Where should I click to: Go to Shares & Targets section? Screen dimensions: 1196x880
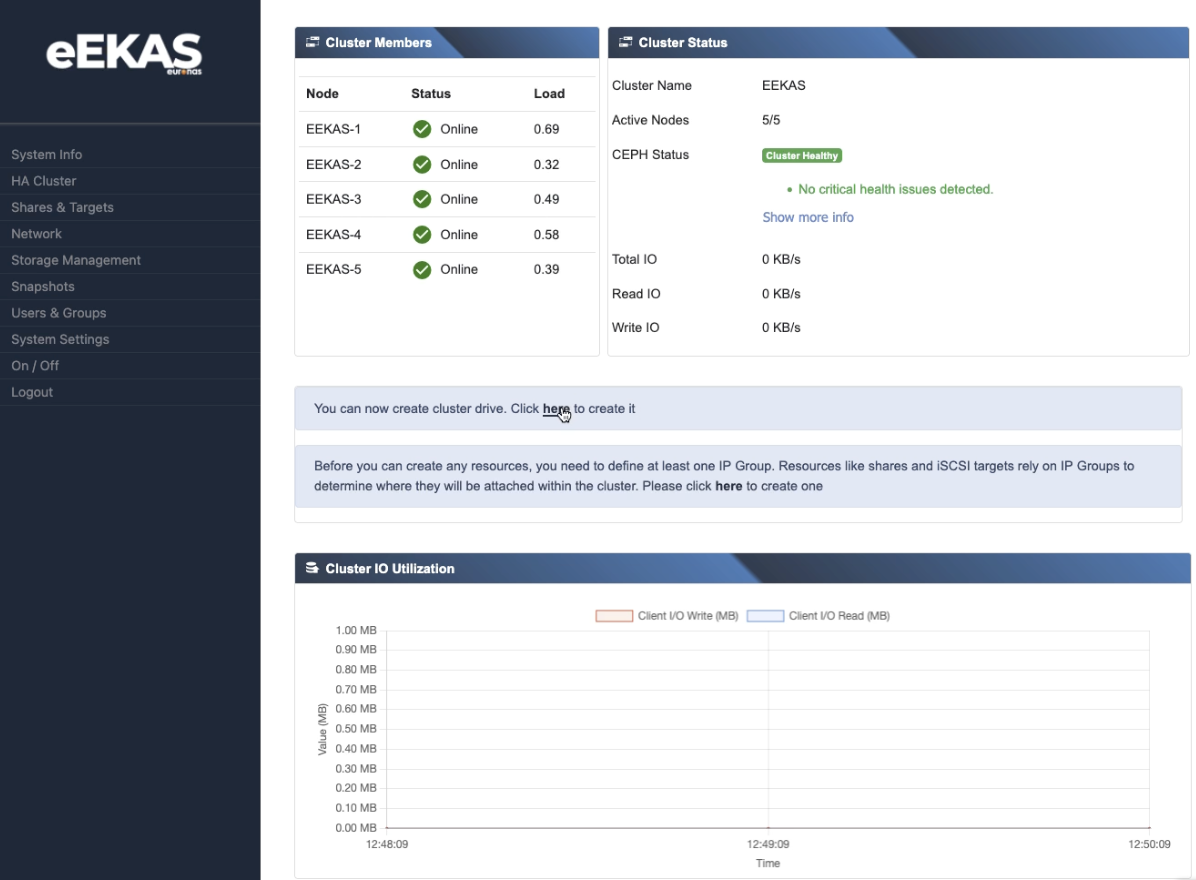tap(62, 207)
